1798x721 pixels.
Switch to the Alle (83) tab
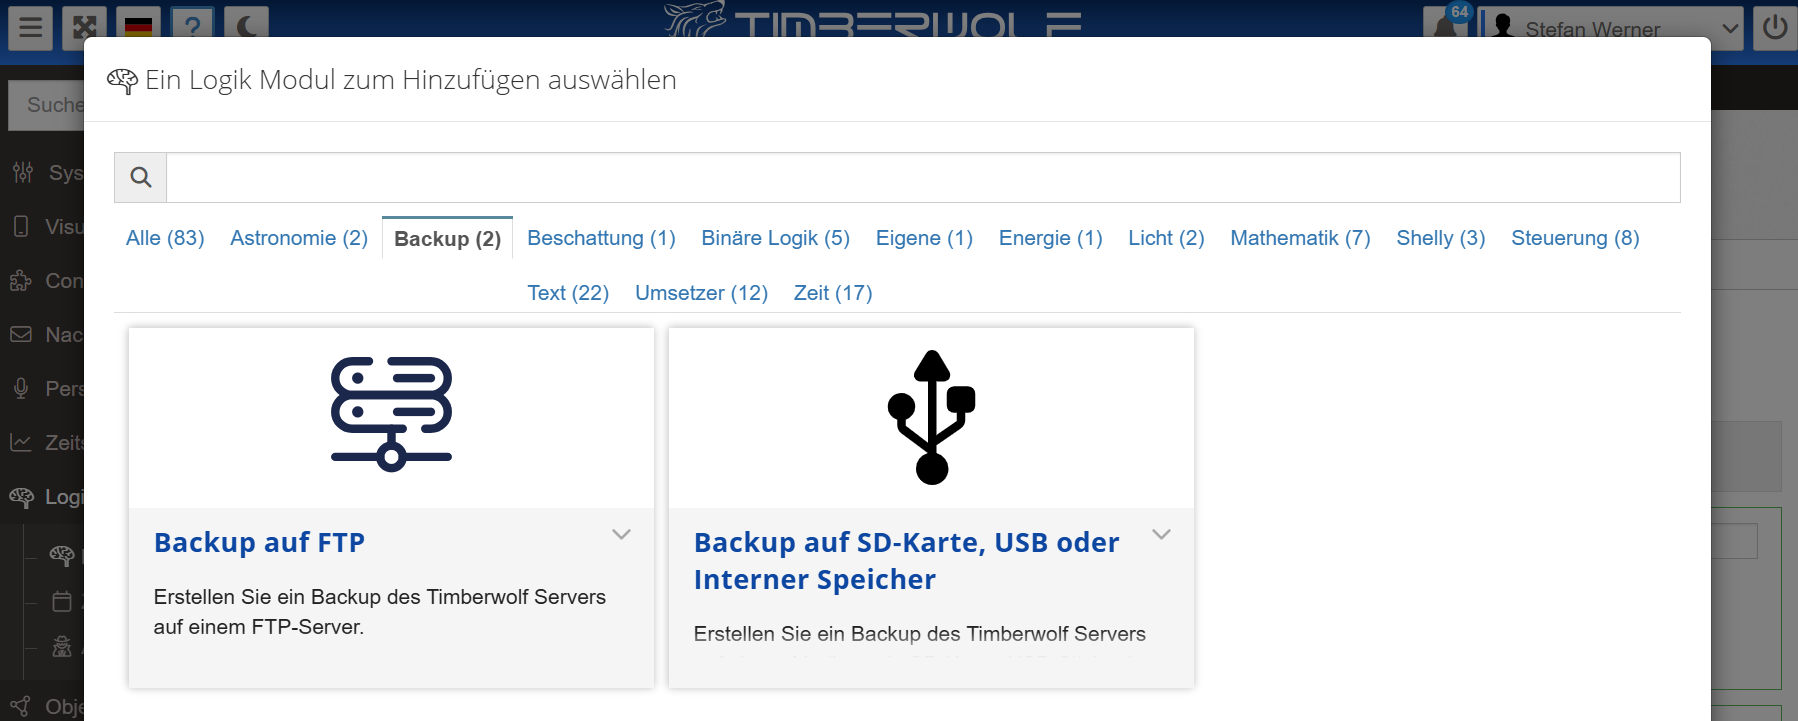[165, 238]
